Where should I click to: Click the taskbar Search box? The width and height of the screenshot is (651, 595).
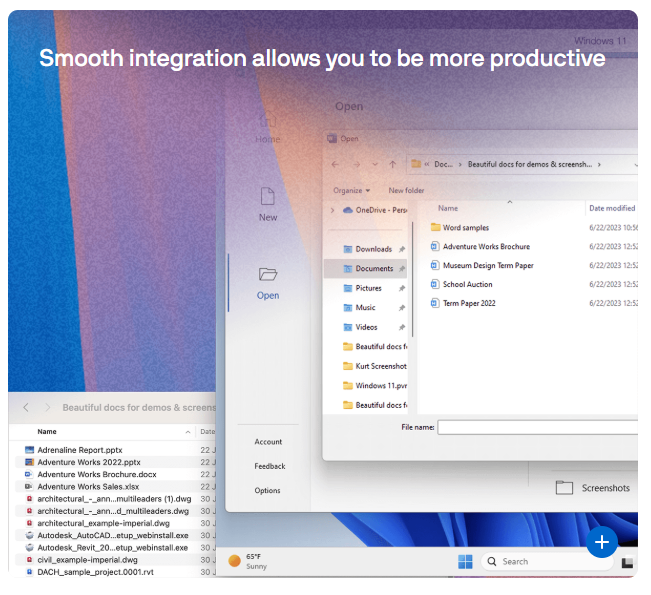(x=547, y=562)
